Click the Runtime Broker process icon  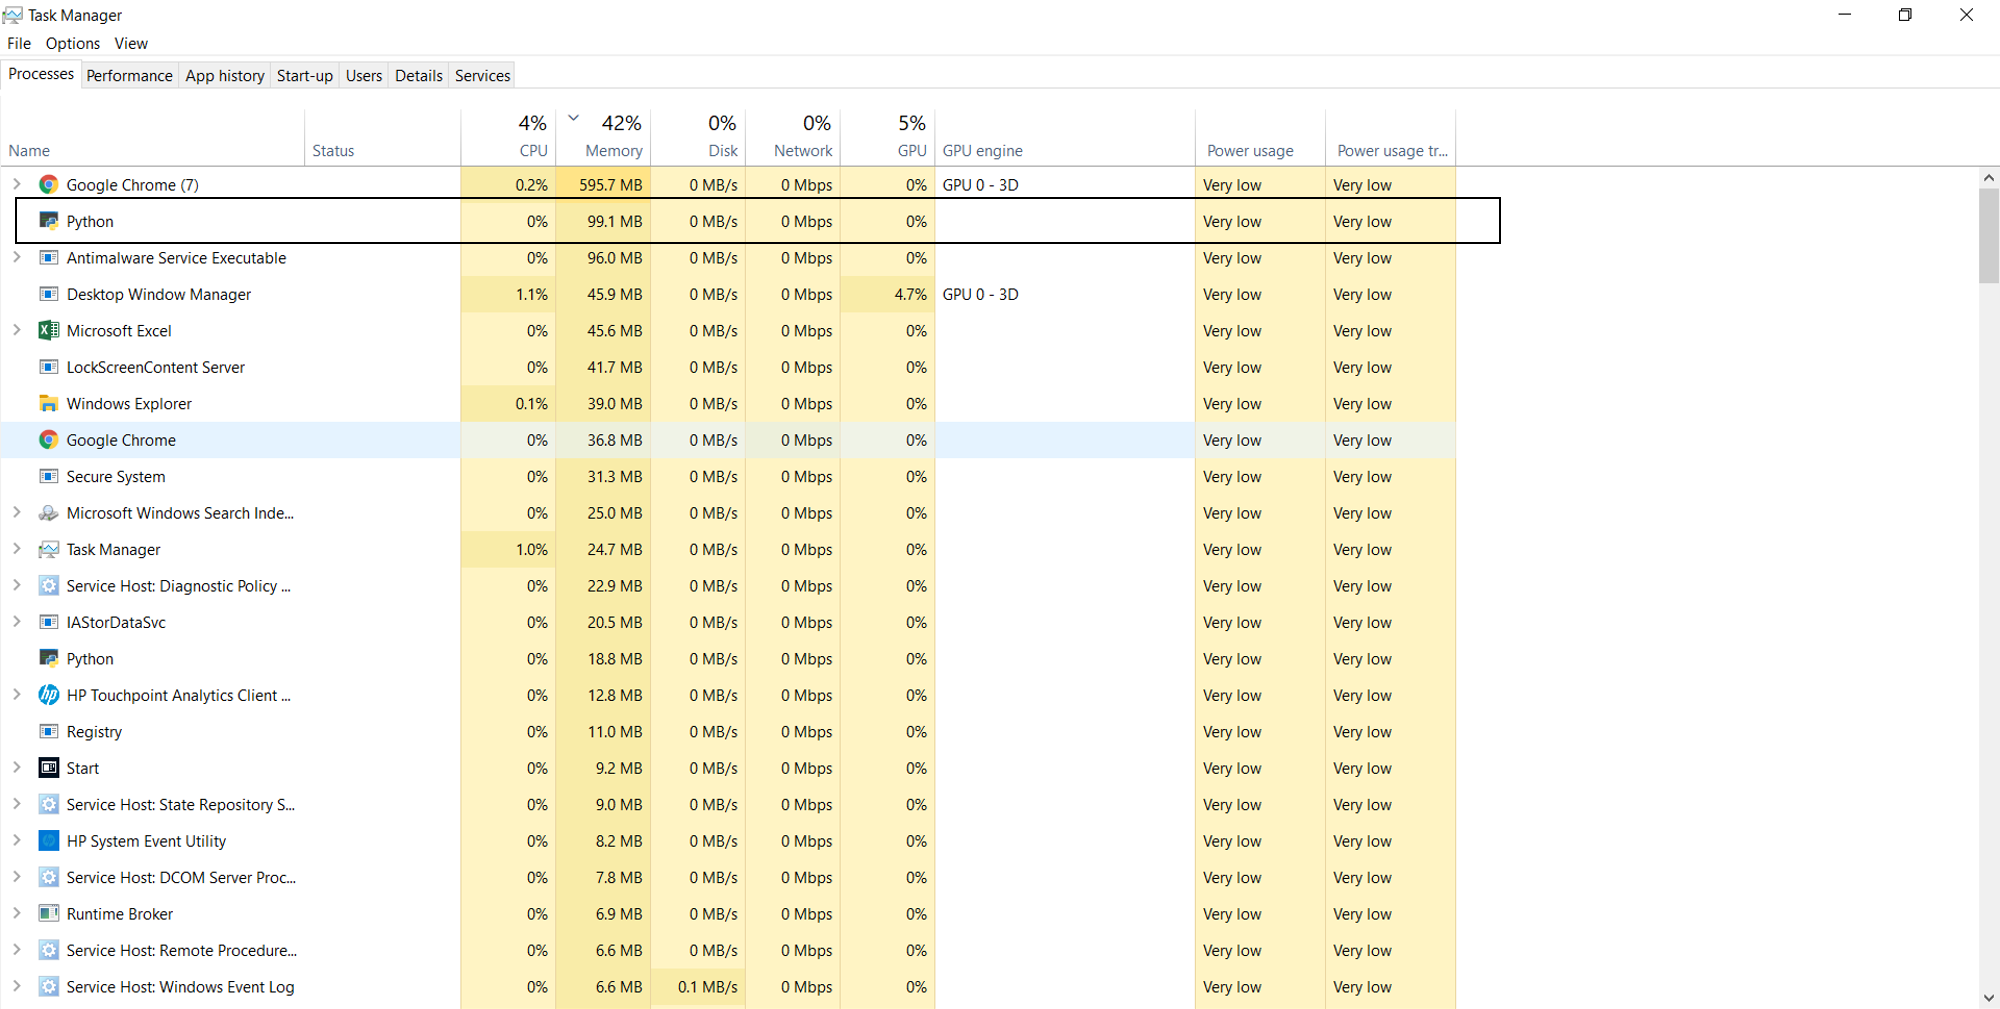tap(48, 914)
